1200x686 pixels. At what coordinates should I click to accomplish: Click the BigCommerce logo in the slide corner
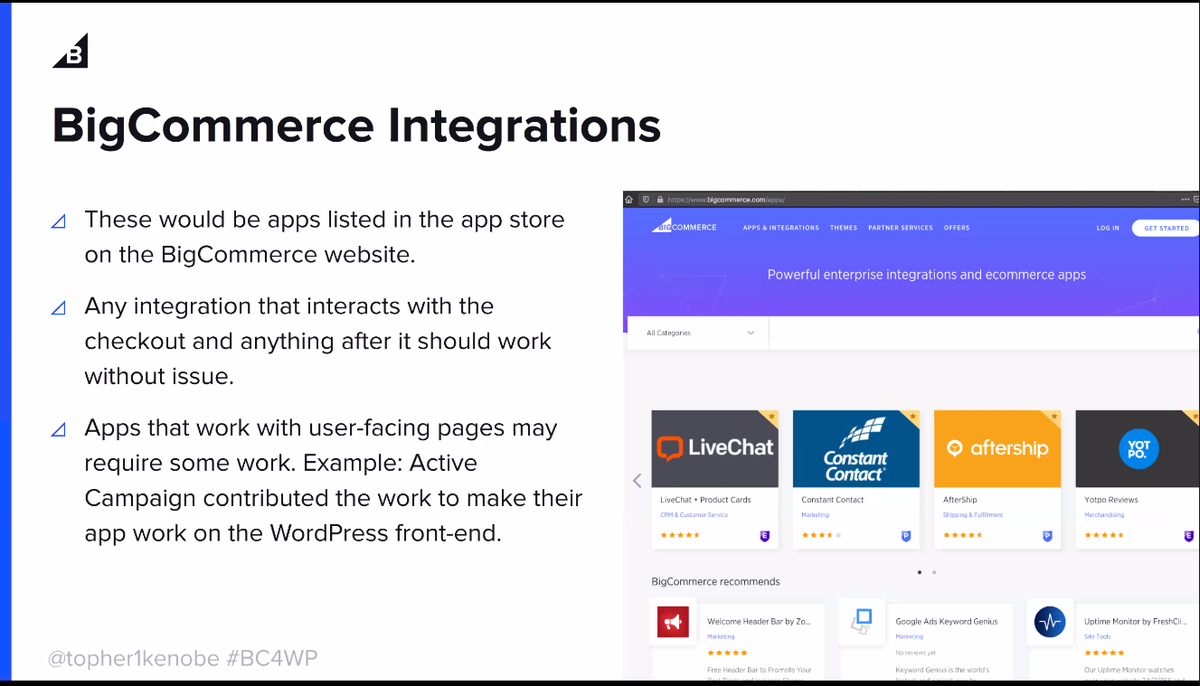(x=71, y=51)
